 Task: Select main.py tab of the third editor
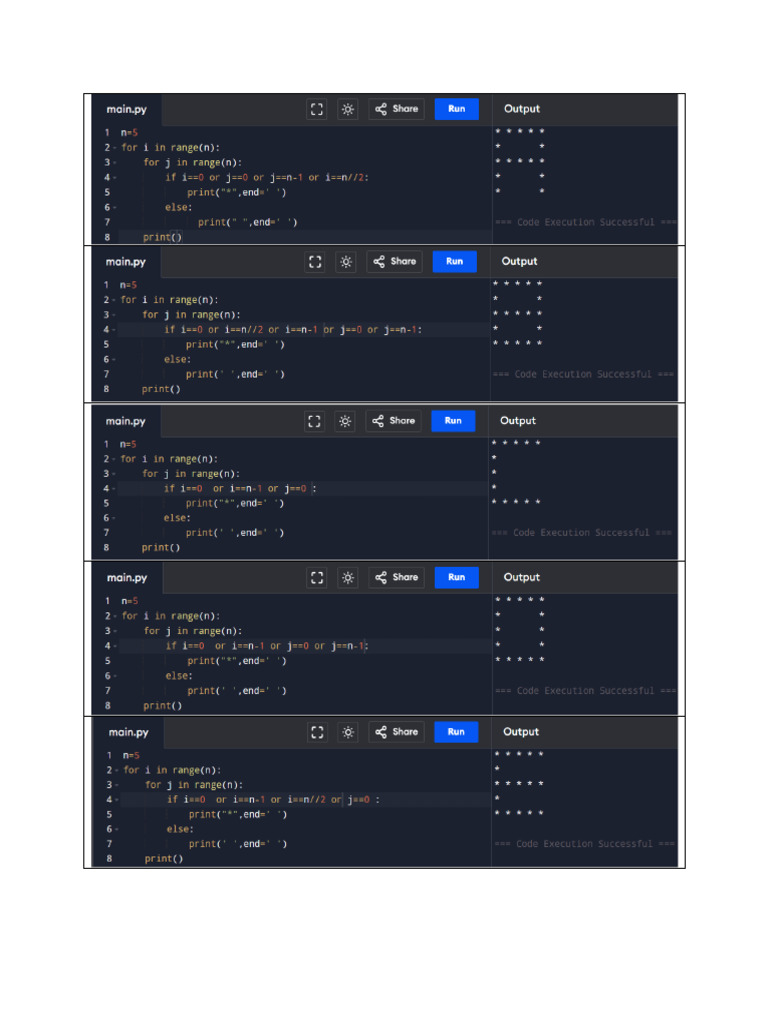[125, 421]
